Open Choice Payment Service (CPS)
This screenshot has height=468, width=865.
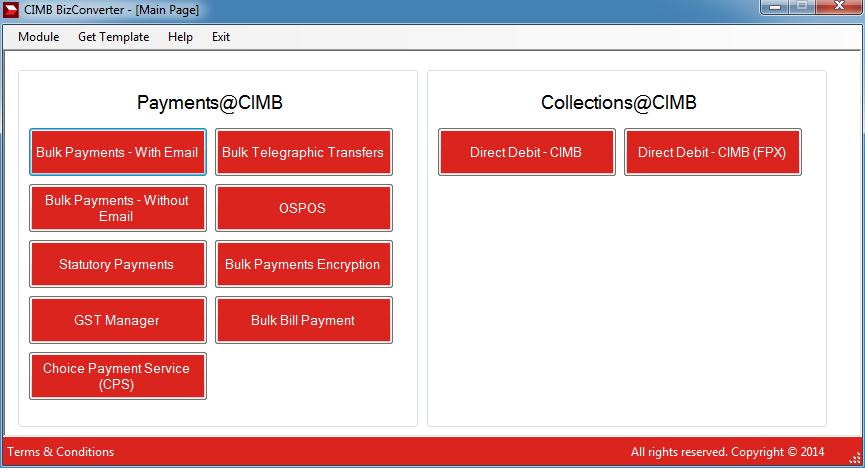[118, 376]
